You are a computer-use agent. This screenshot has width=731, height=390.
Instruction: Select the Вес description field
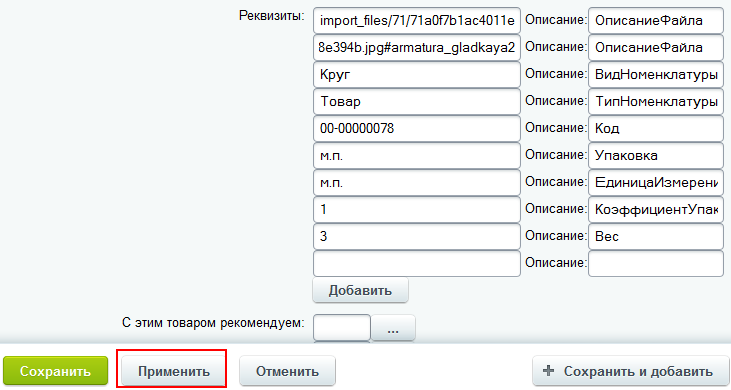click(656, 237)
